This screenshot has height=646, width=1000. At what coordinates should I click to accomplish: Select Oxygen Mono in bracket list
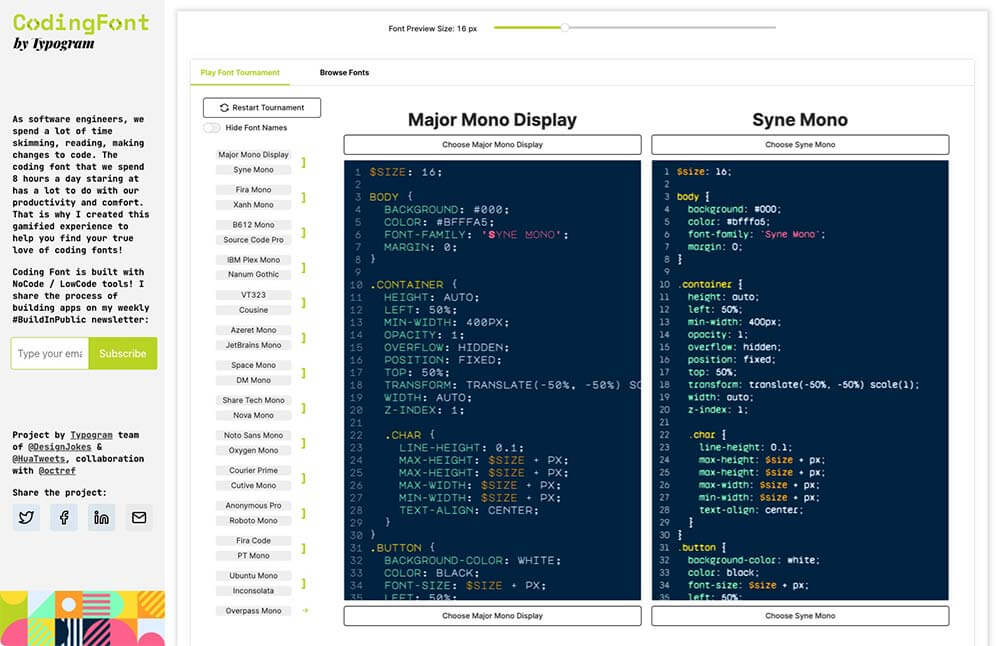tap(253, 451)
